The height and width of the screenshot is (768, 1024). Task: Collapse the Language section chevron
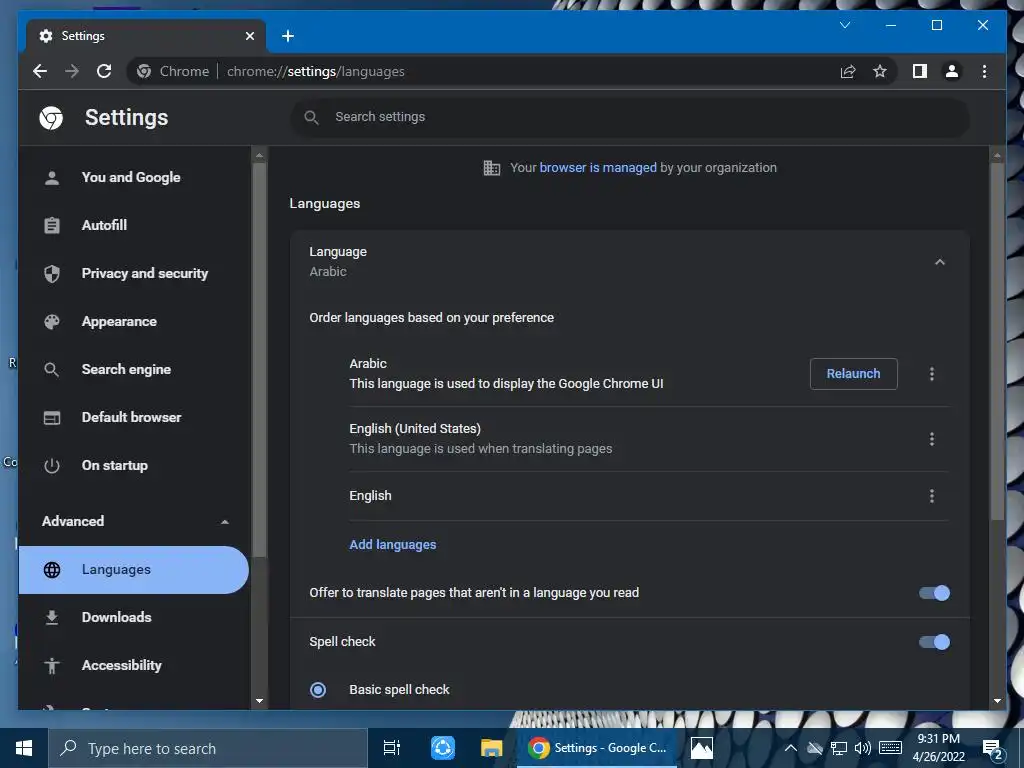(x=940, y=262)
